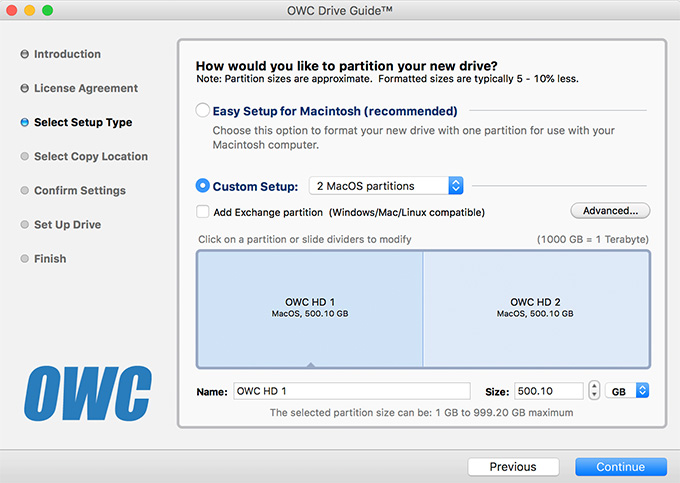Click the size stepper arrows
The height and width of the screenshot is (483, 680).
[594, 390]
